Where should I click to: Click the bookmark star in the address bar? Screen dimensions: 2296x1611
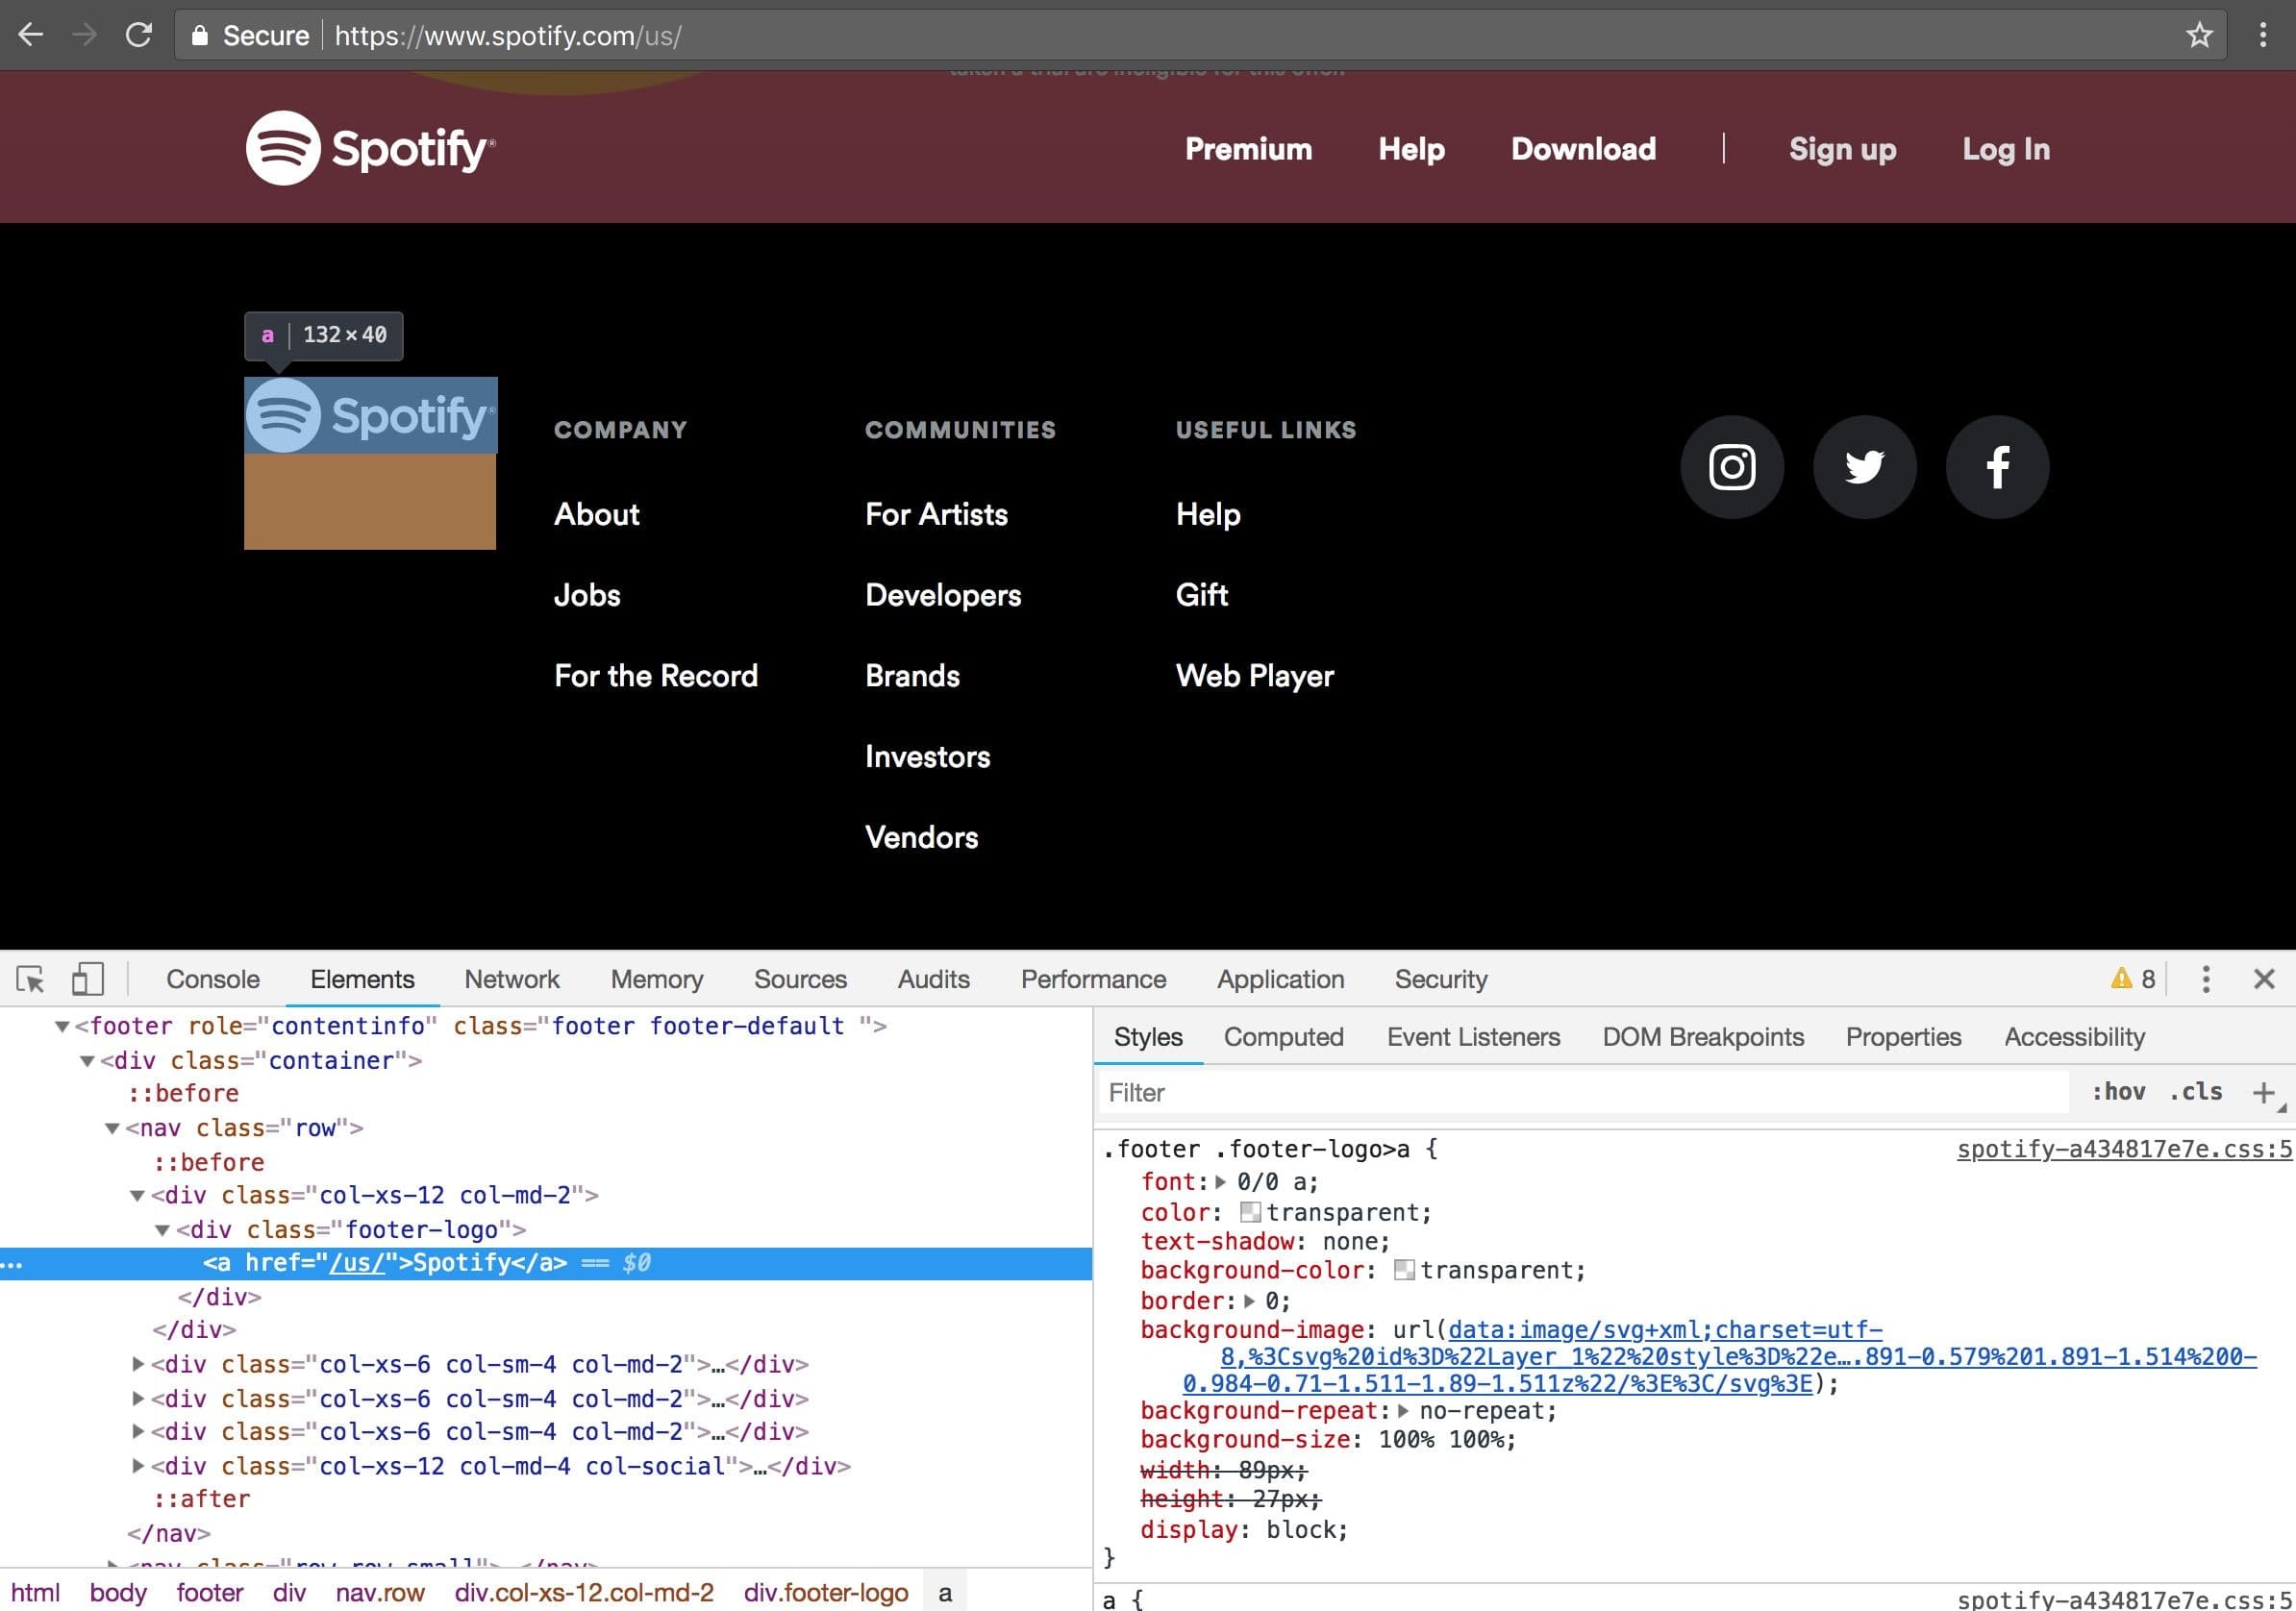pos(2199,35)
